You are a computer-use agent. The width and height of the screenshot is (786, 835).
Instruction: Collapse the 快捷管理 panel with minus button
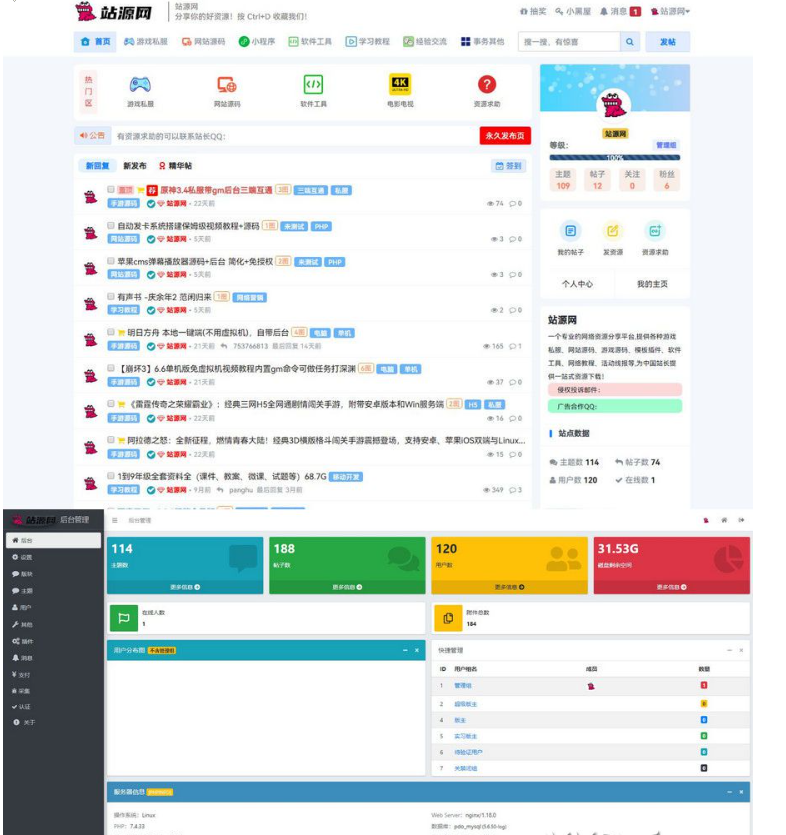tap(729, 650)
